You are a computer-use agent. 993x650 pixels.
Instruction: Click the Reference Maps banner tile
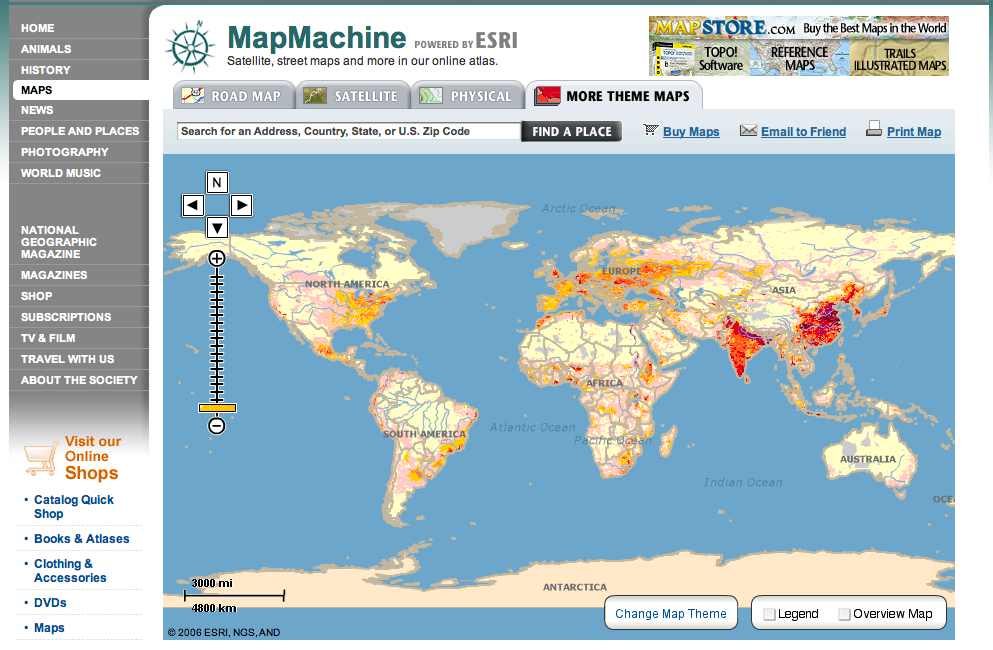(x=799, y=59)
